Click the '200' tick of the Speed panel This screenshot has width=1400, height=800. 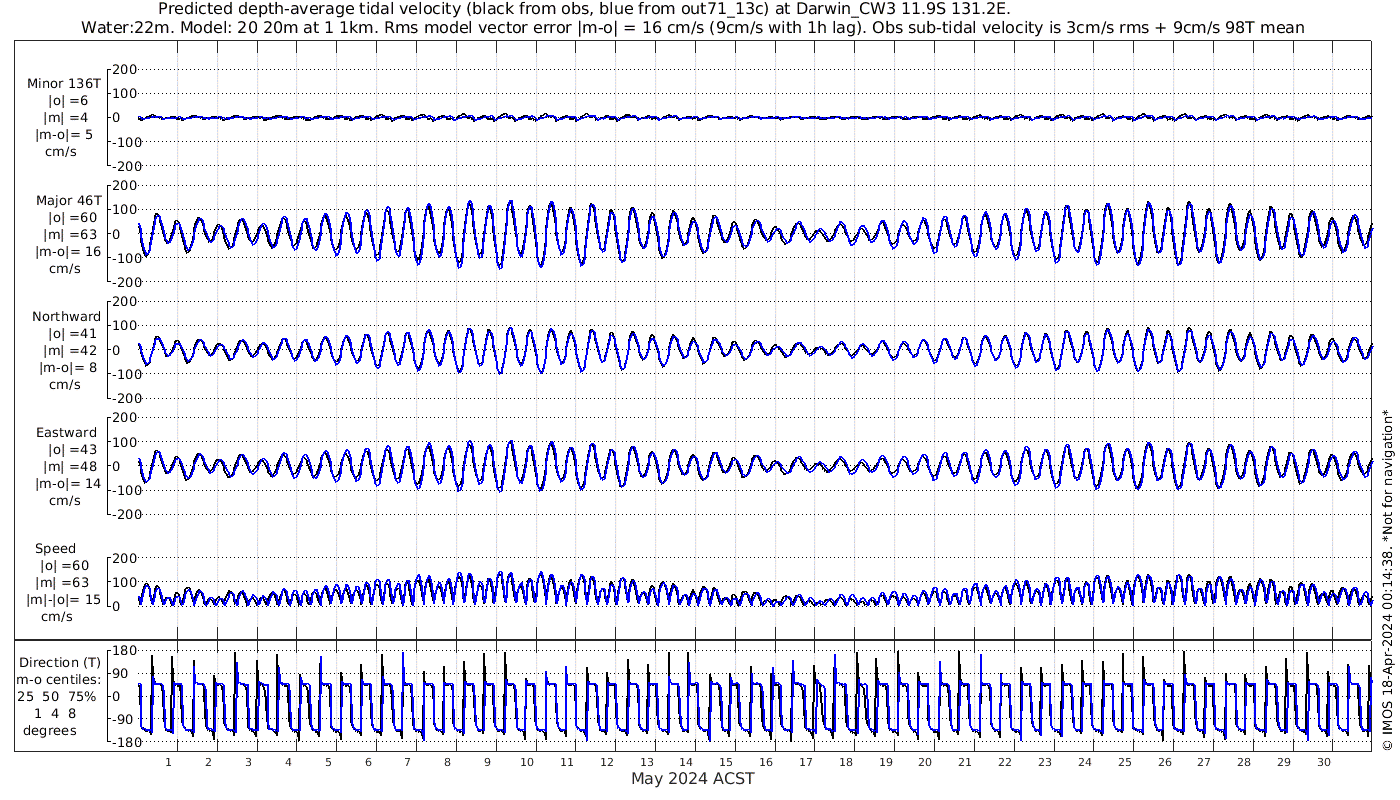123,558
